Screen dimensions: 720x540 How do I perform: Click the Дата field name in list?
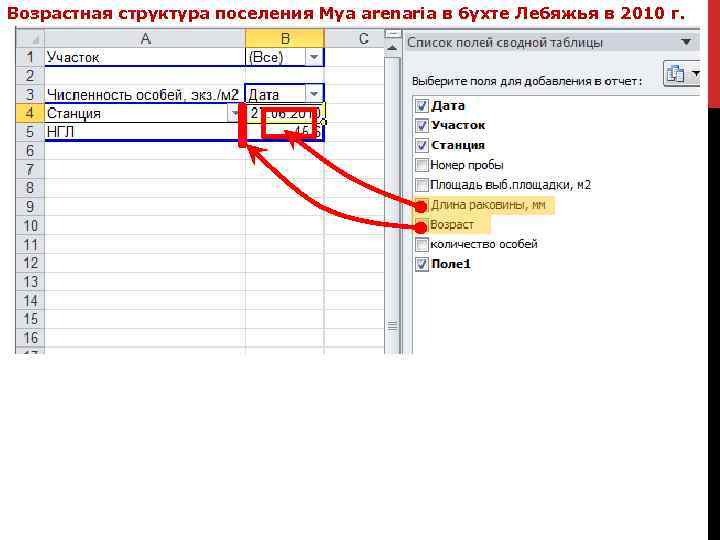point(448,106)
